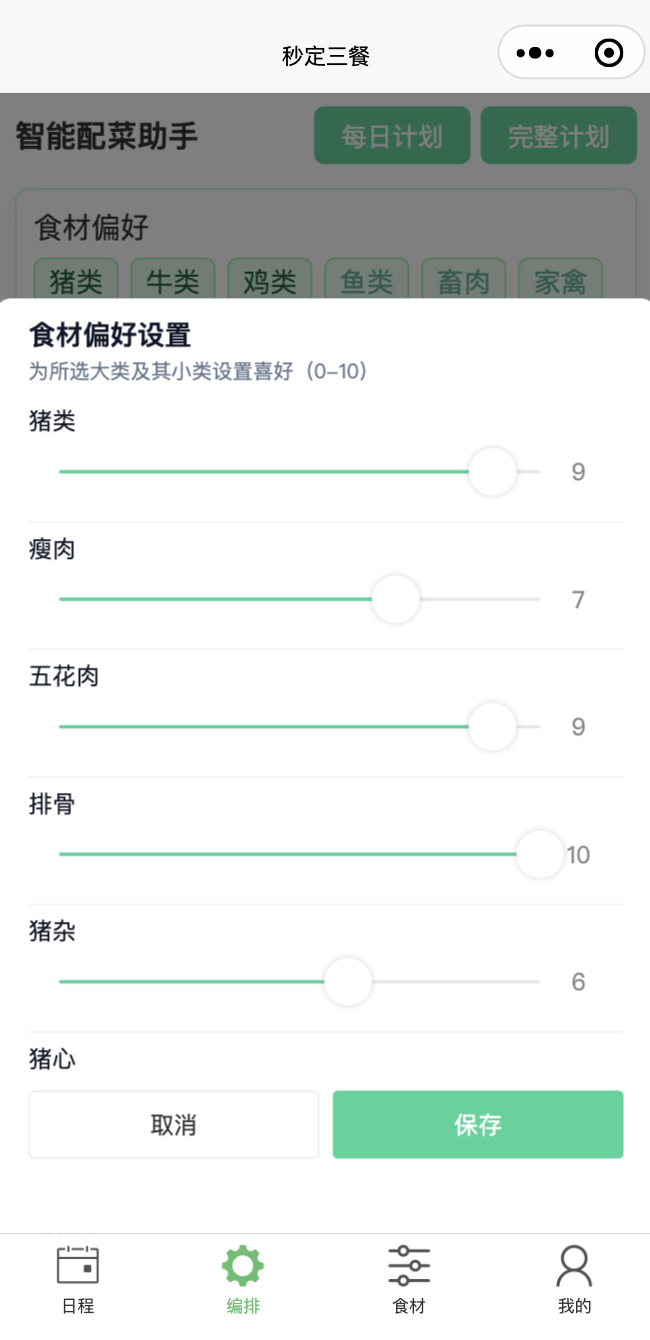The height and width of the screenshot is (1340, 650).
Task: Tap the 猪杂 preference slider
Action: [347, 981]
